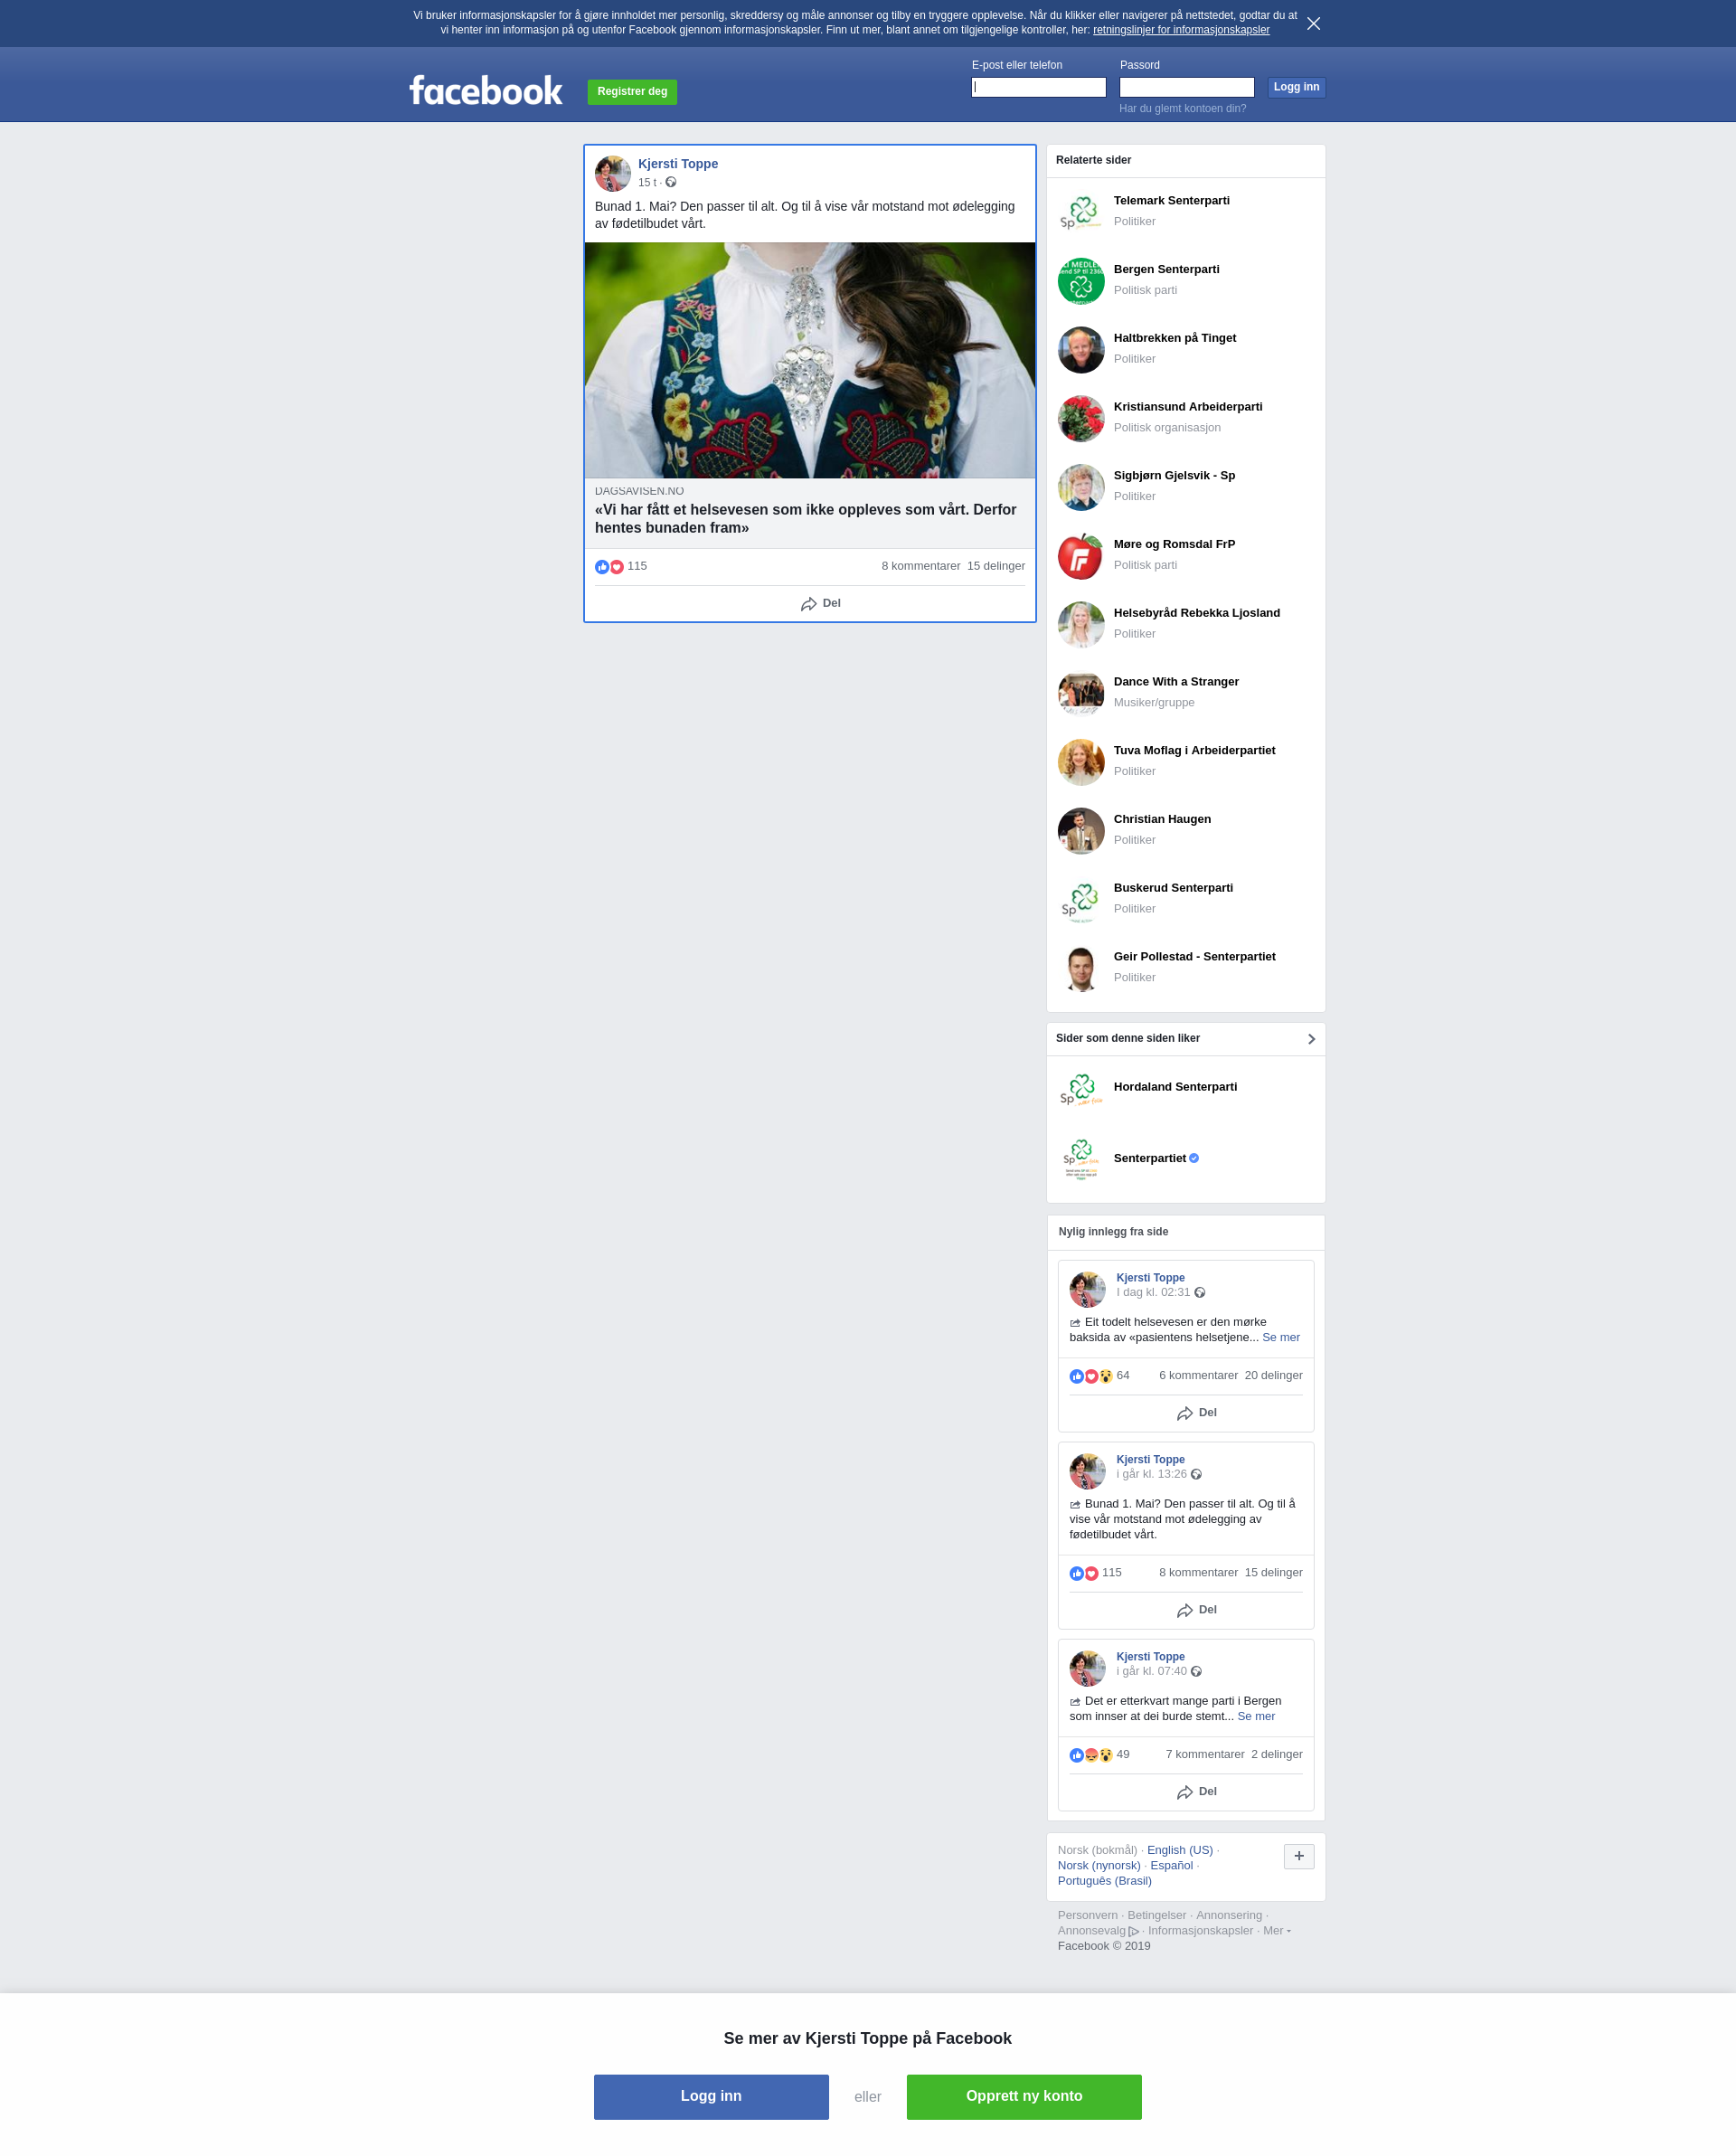The height and width of the screenshot is (2156, 1736).
Task: Click reactions next to 64
Action: click(1091, 1376)
